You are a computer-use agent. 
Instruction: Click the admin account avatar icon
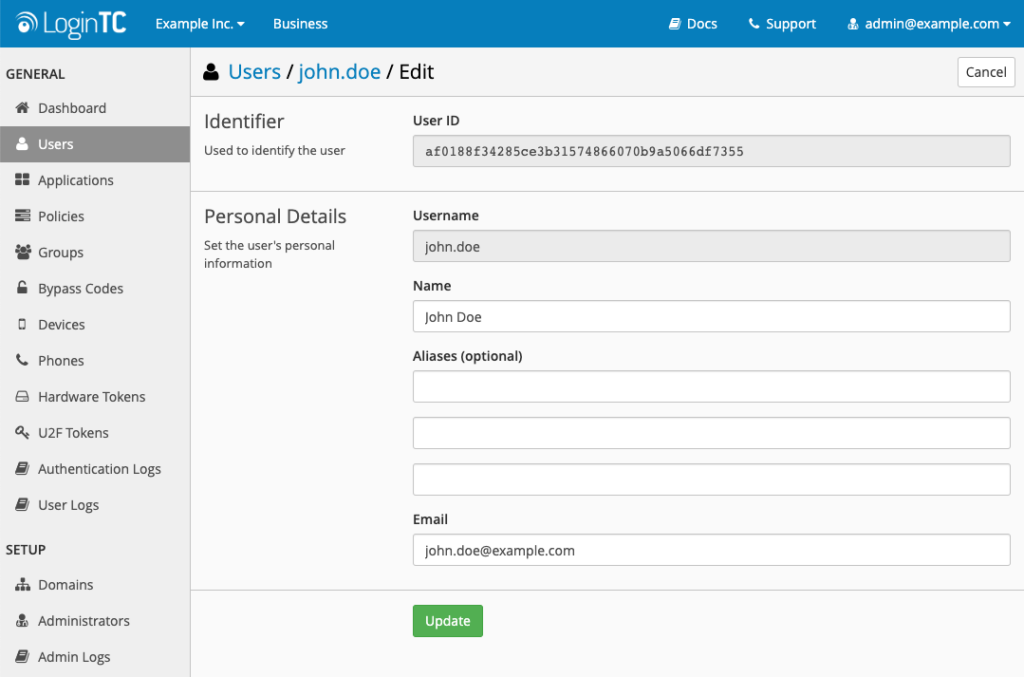[x=853, y=24]
